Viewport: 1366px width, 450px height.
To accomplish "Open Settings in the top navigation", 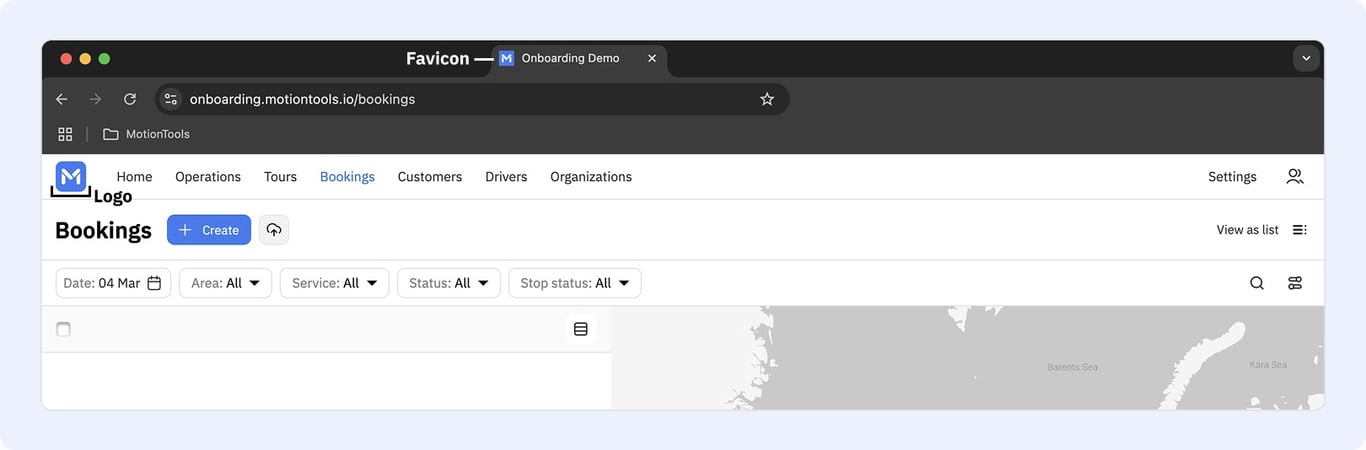I will pyautogui.click(x=1232, y=177).
